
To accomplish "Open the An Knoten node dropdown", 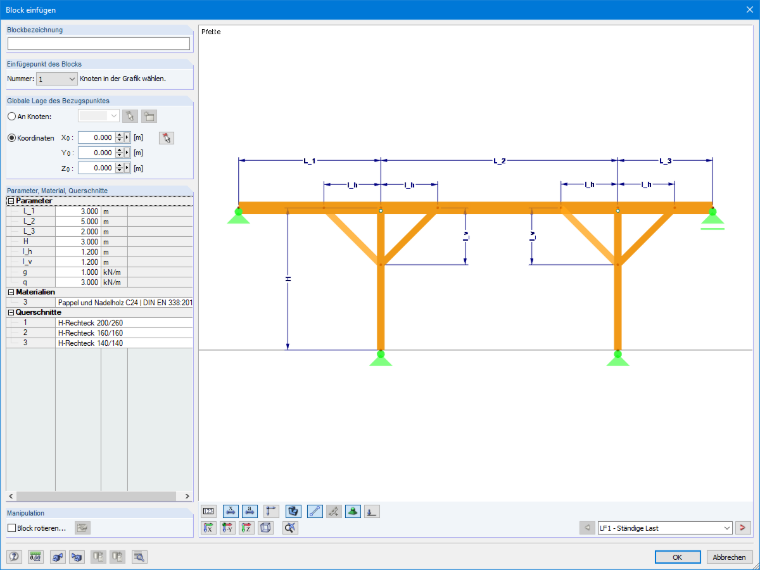I will click(99, 116).
